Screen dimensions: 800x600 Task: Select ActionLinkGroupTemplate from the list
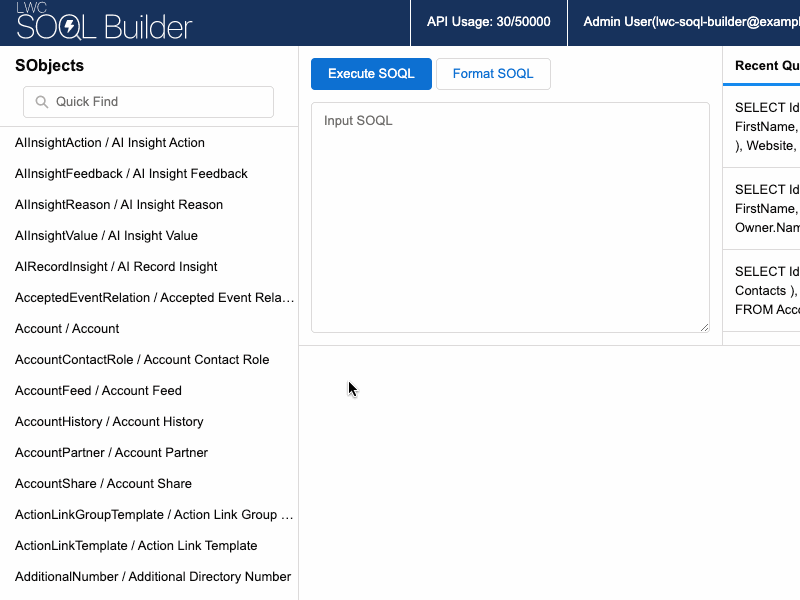point(153,514)
